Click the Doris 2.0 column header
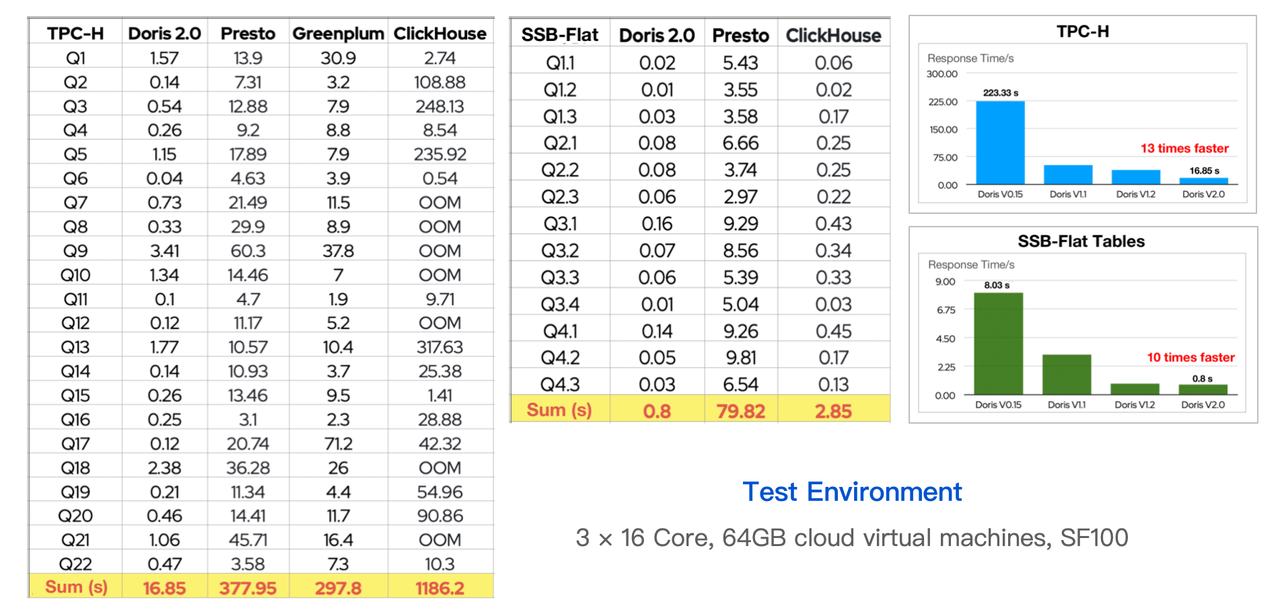 (164, 32)
